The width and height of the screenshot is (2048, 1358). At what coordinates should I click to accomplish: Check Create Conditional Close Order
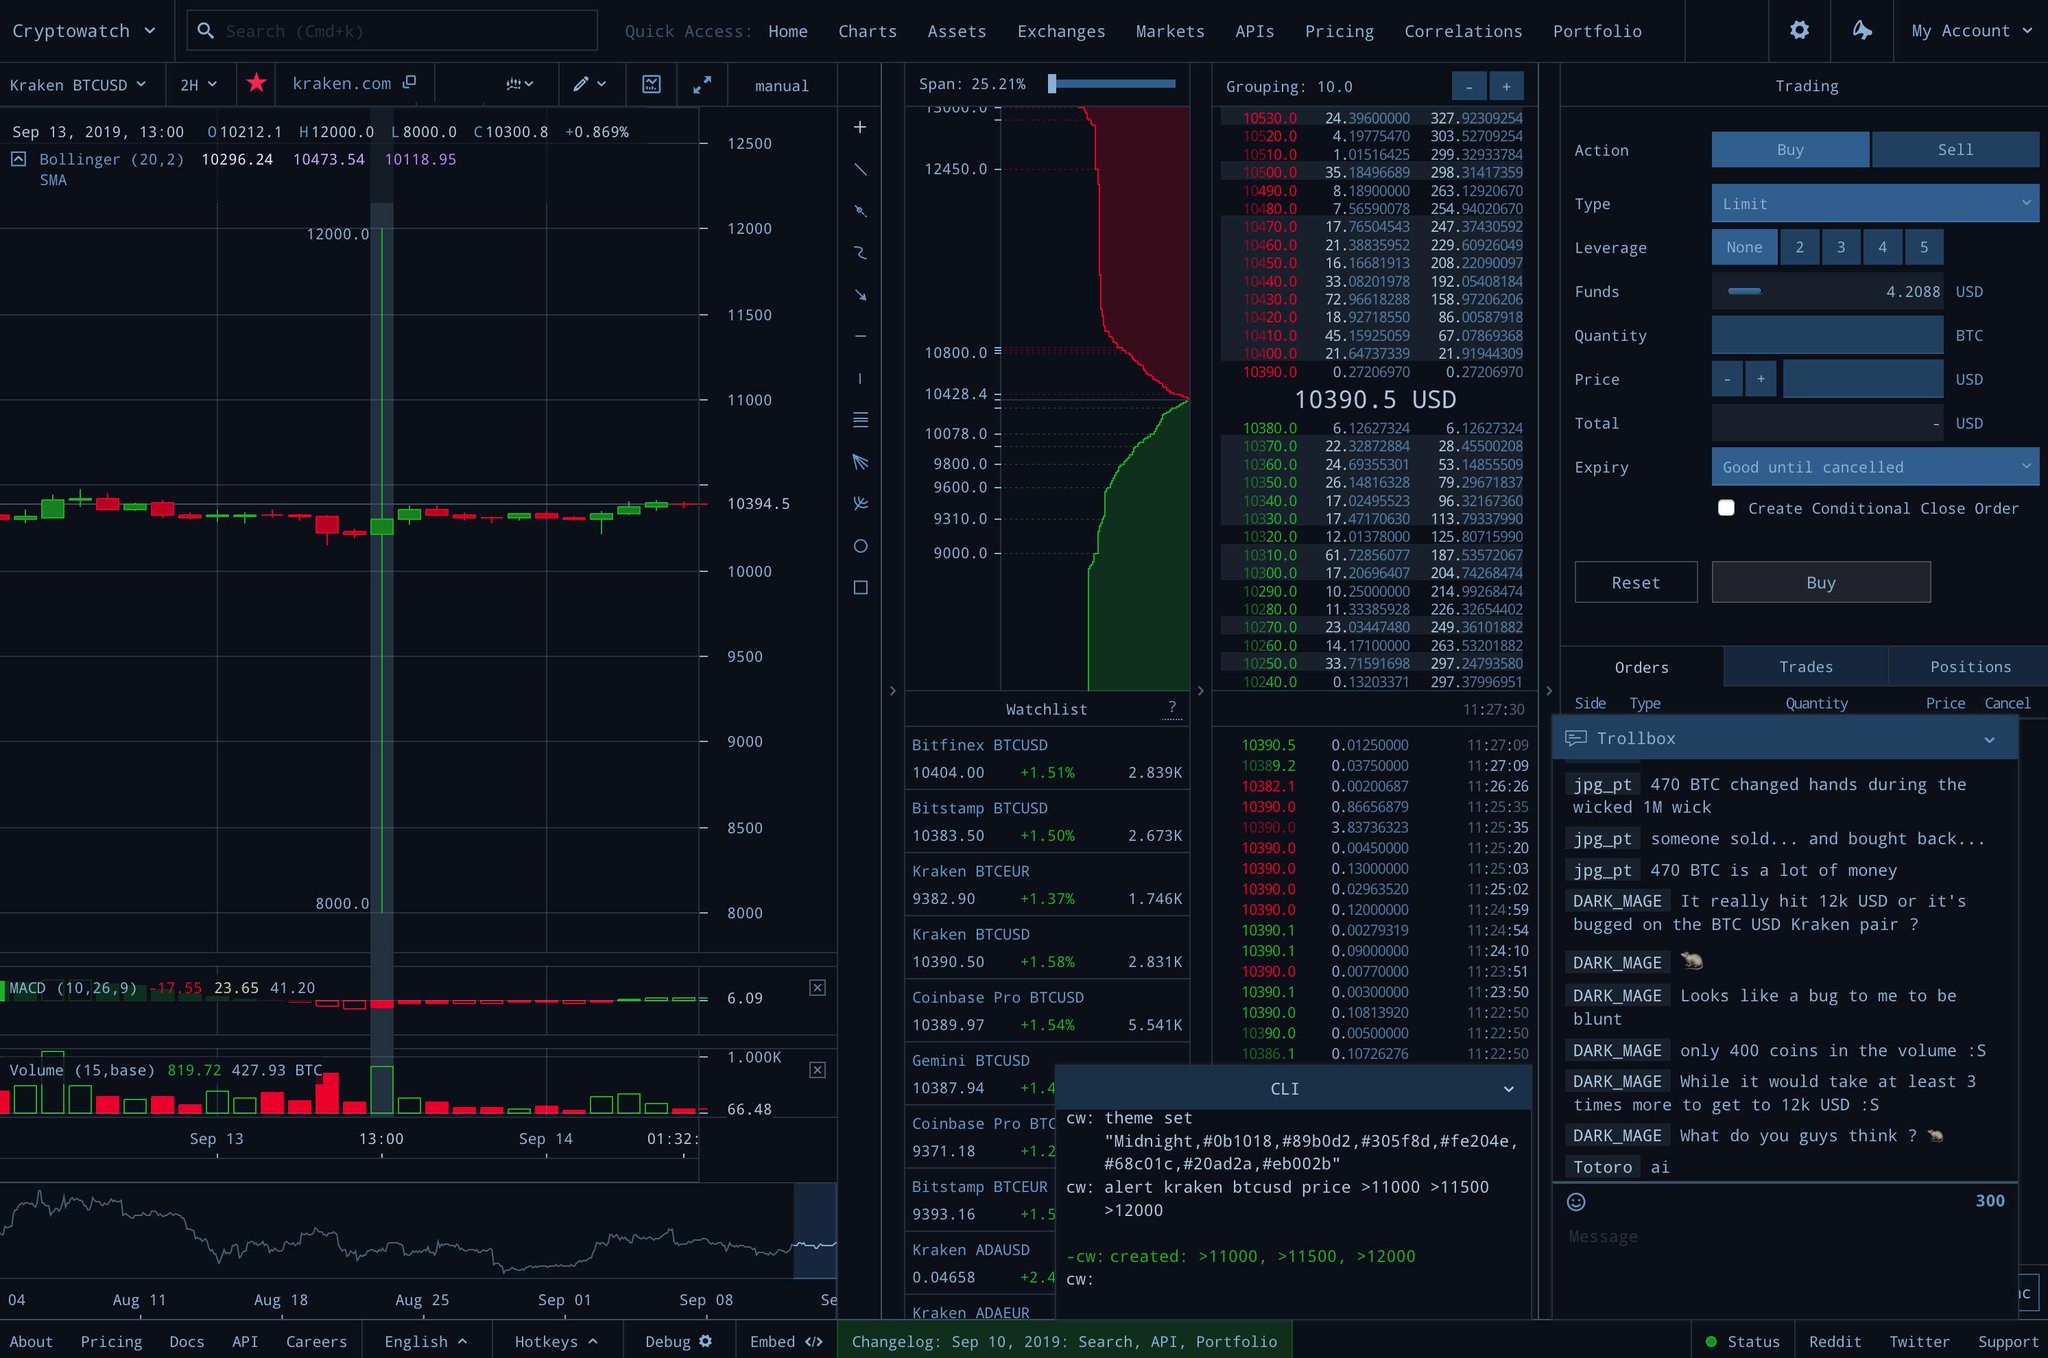pos(1726,508)
